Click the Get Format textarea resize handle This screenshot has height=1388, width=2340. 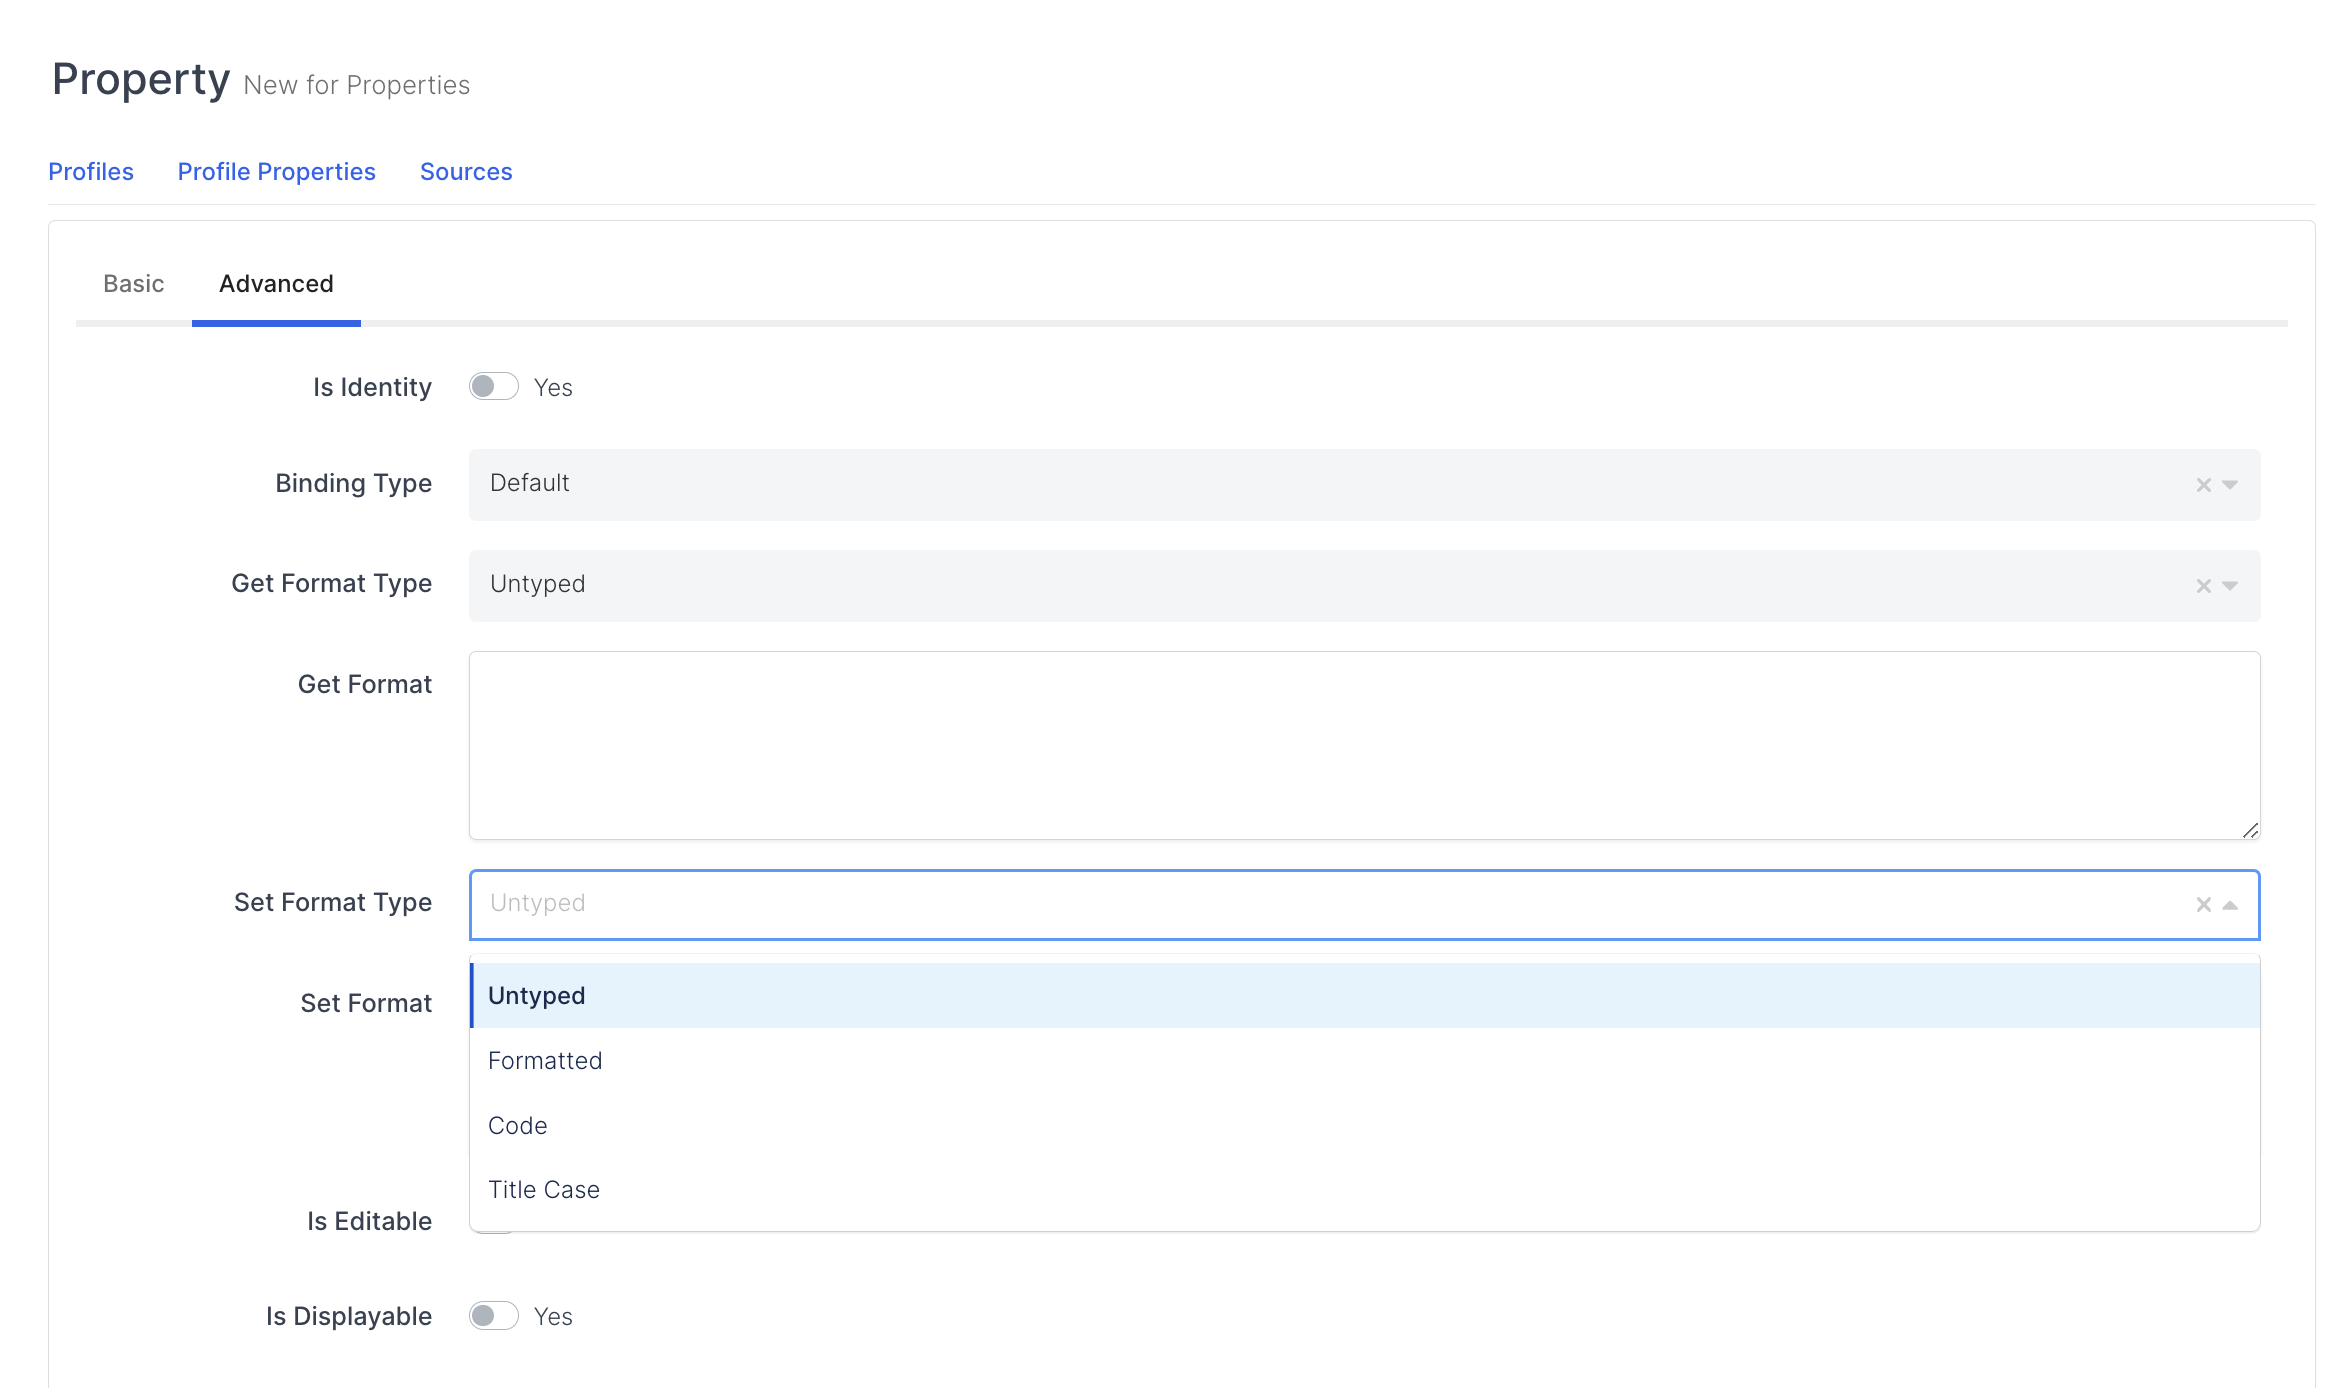[2250, 830]
